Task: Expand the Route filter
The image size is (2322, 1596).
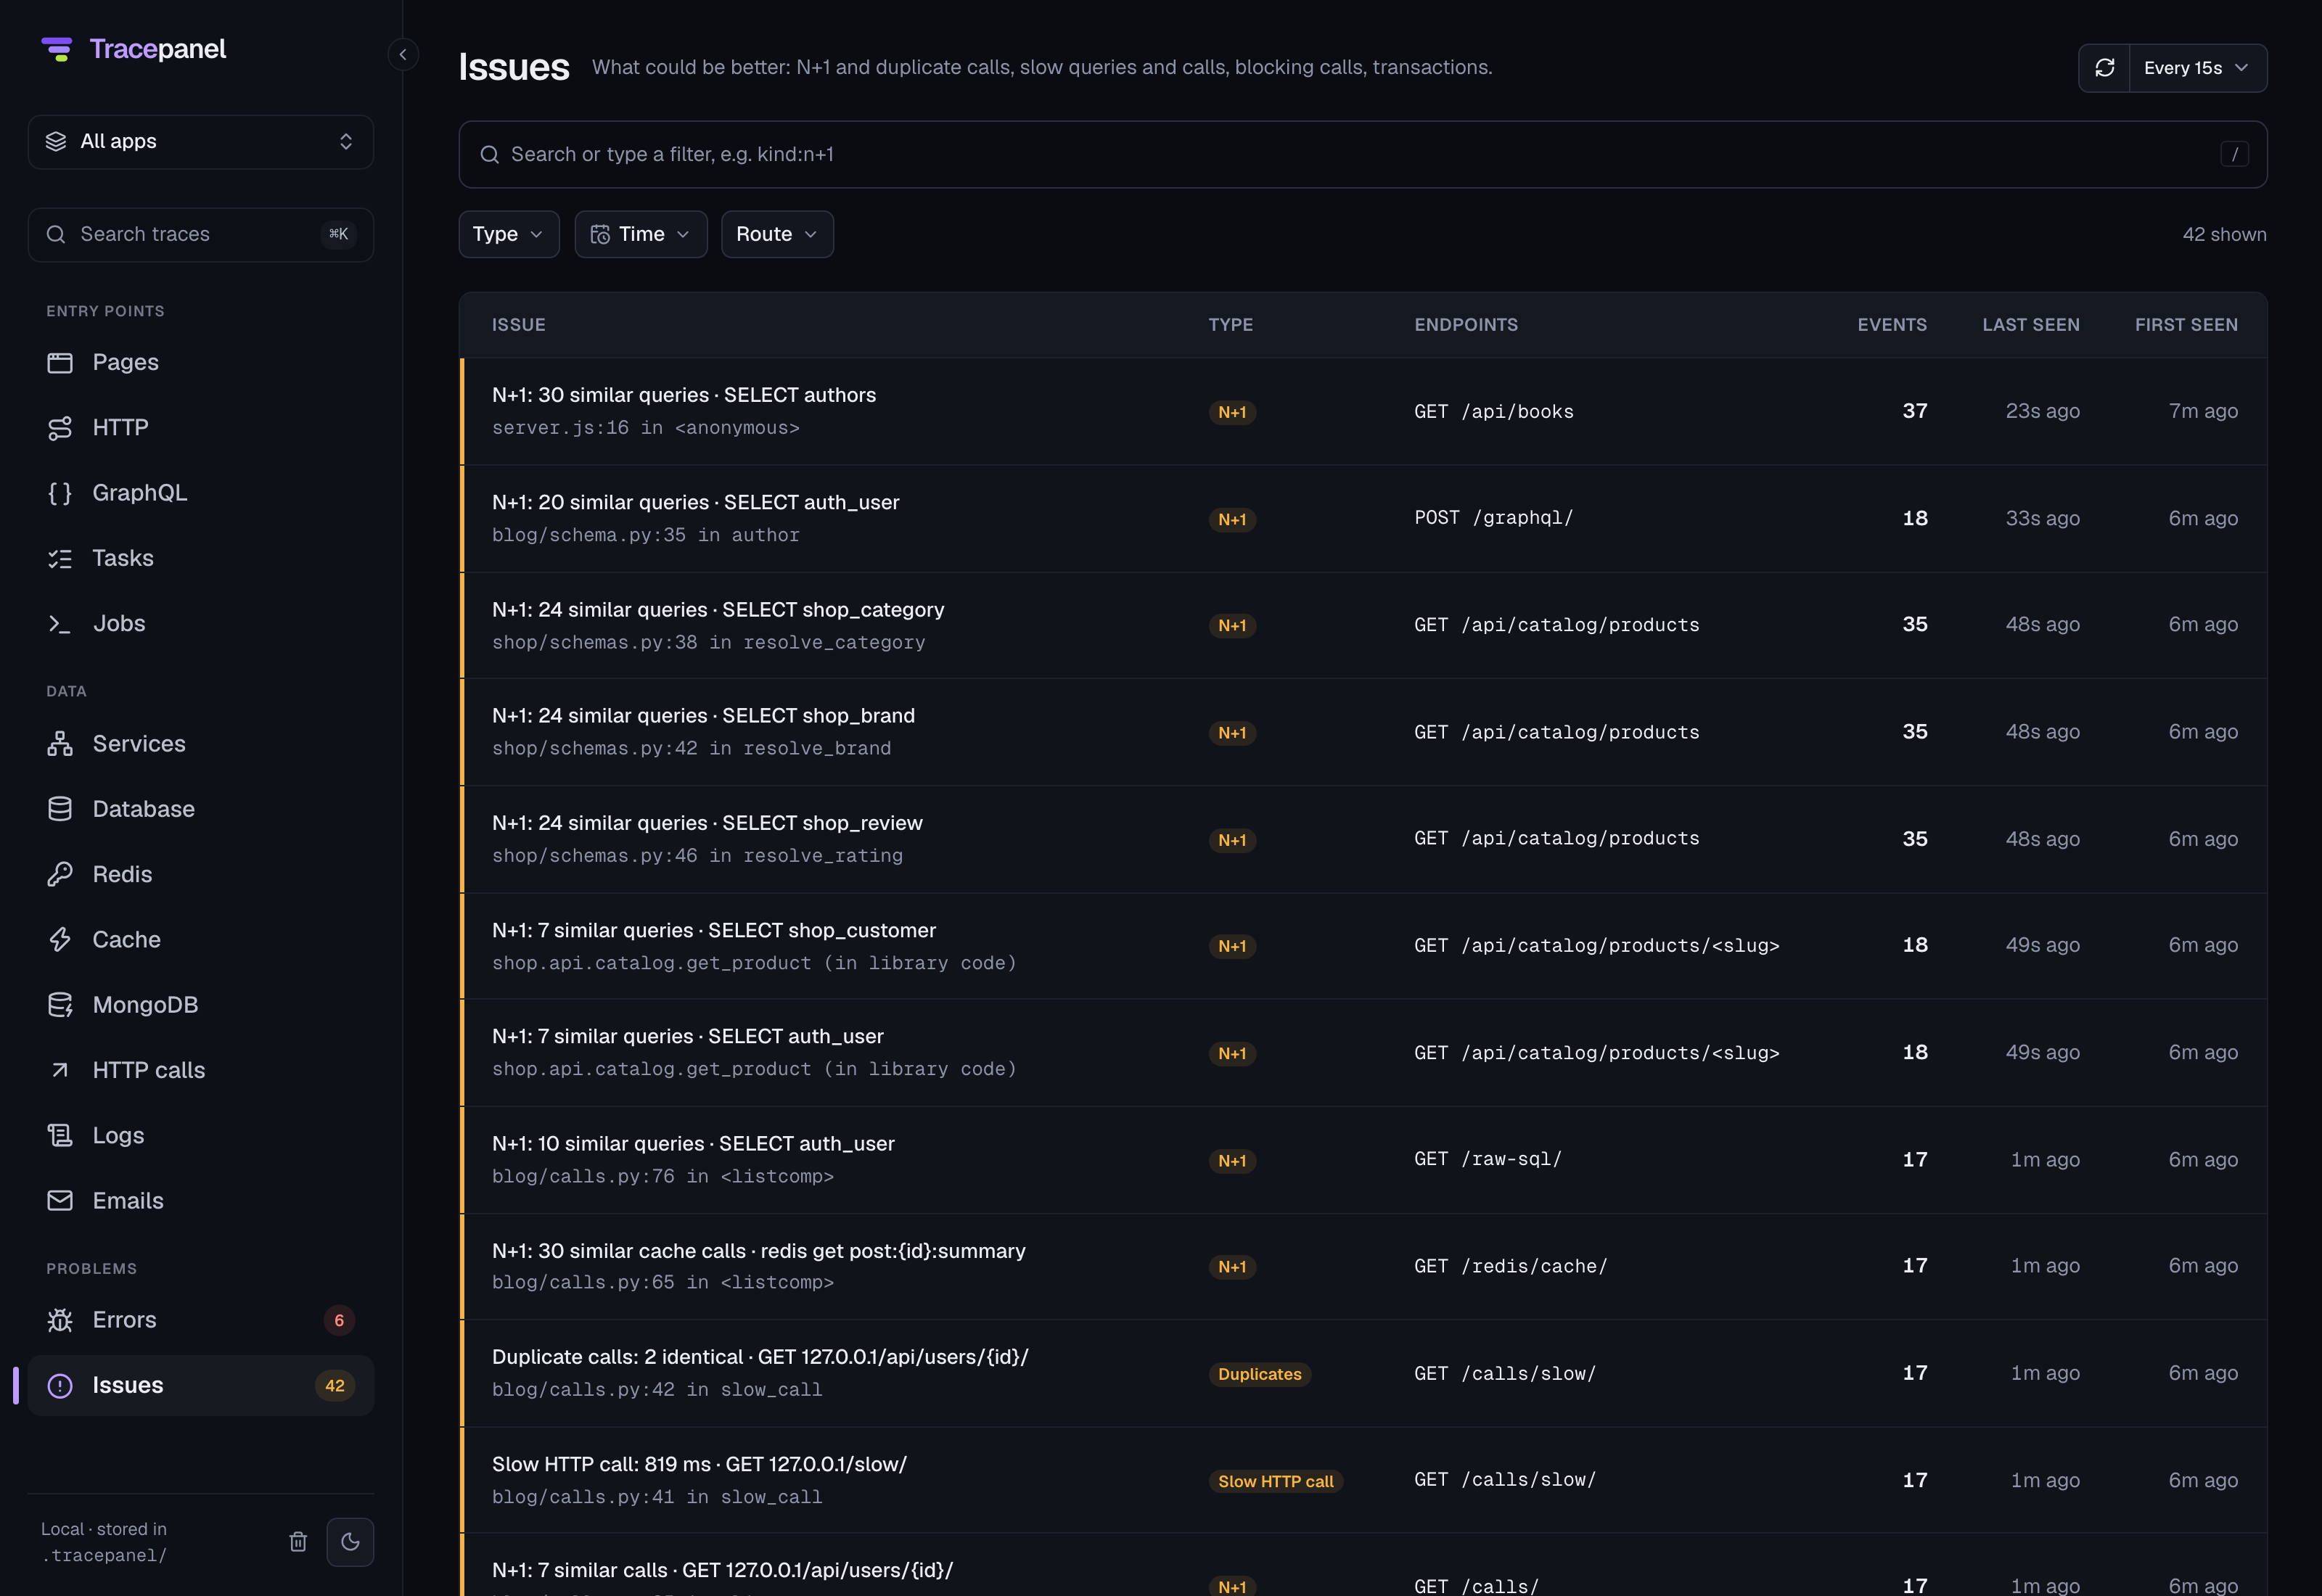Action: tap(777, 234)
